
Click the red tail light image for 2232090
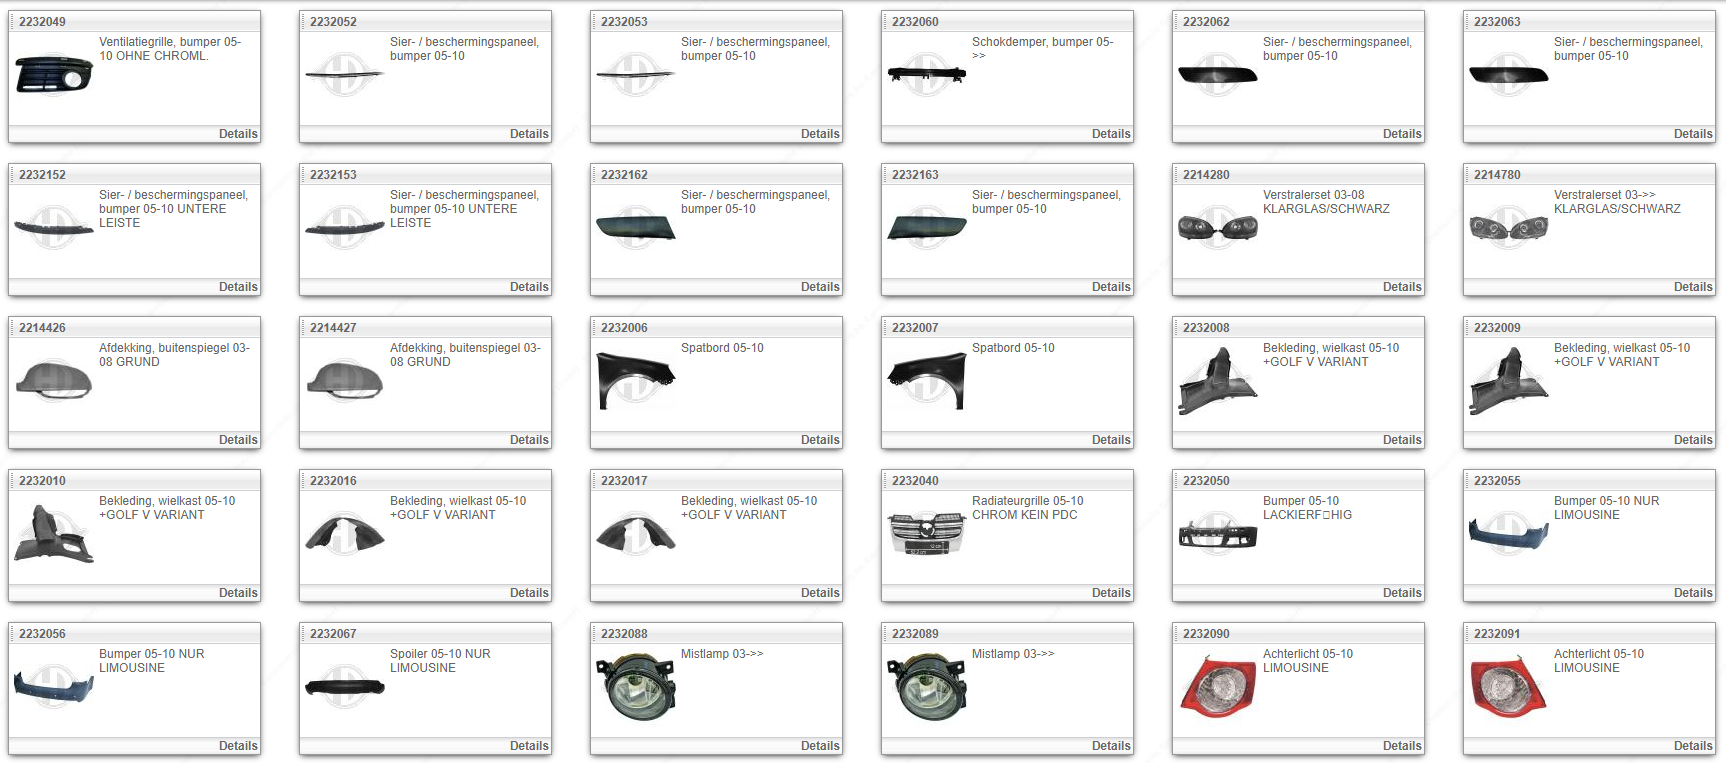pyautogui.click(x=1217, y=686)
